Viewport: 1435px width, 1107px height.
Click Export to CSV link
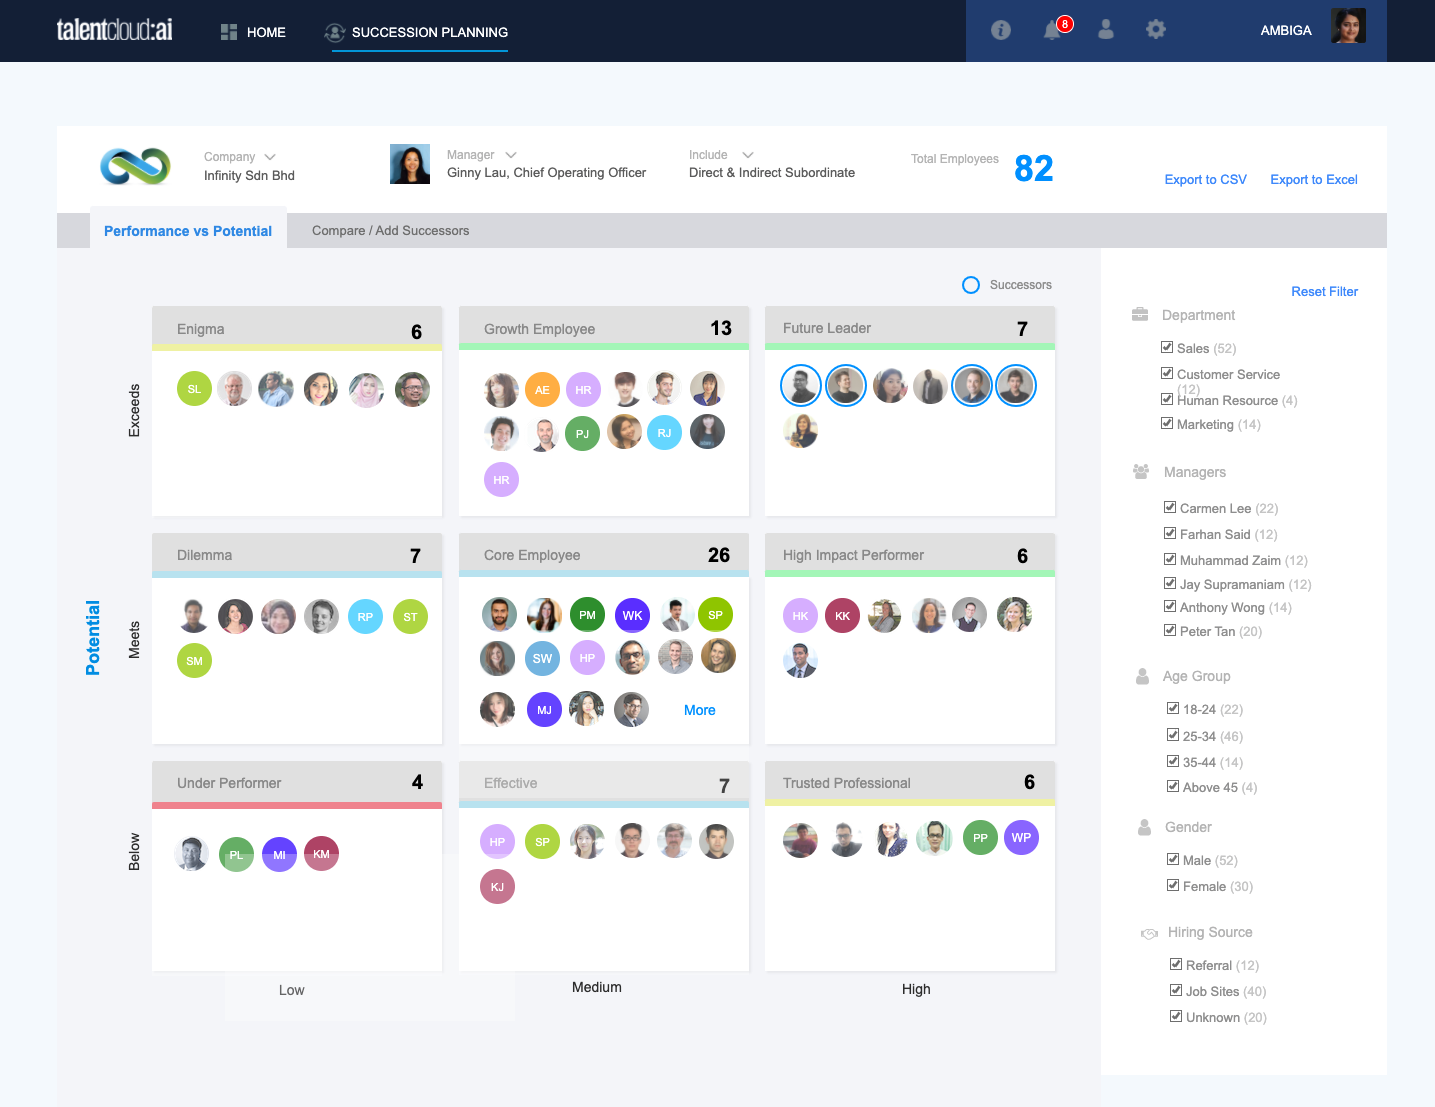[1205, 180]
